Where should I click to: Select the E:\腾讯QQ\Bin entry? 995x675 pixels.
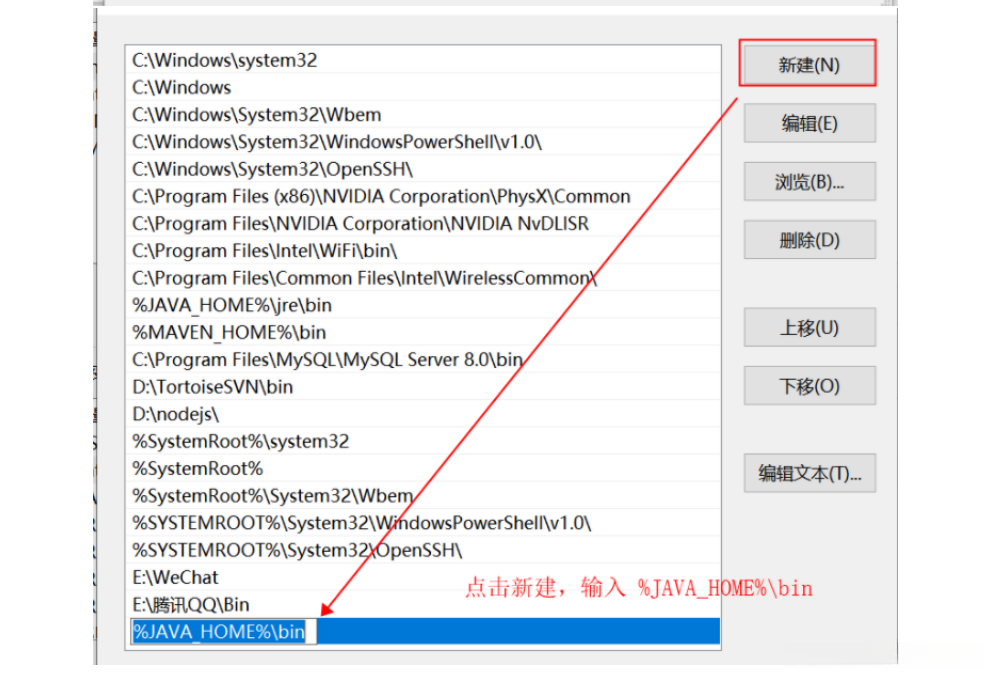pos(423,605)
